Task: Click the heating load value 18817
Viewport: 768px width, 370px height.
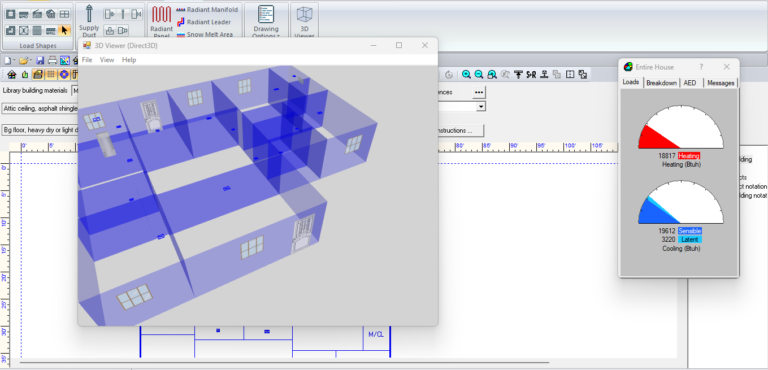Action: (667, 155)
